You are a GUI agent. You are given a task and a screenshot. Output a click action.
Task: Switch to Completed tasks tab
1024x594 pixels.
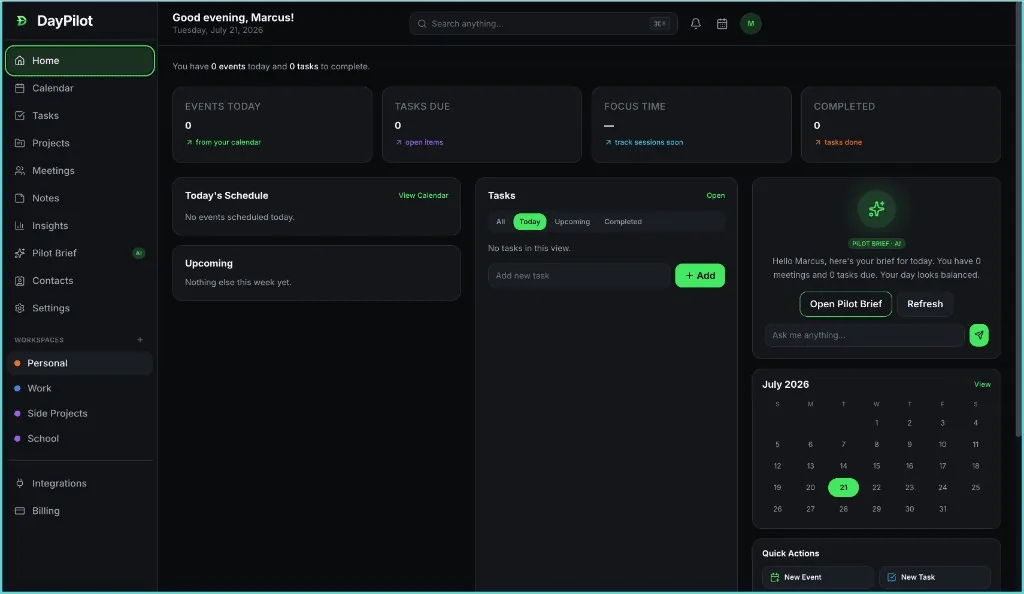click(x=622, y=222)
